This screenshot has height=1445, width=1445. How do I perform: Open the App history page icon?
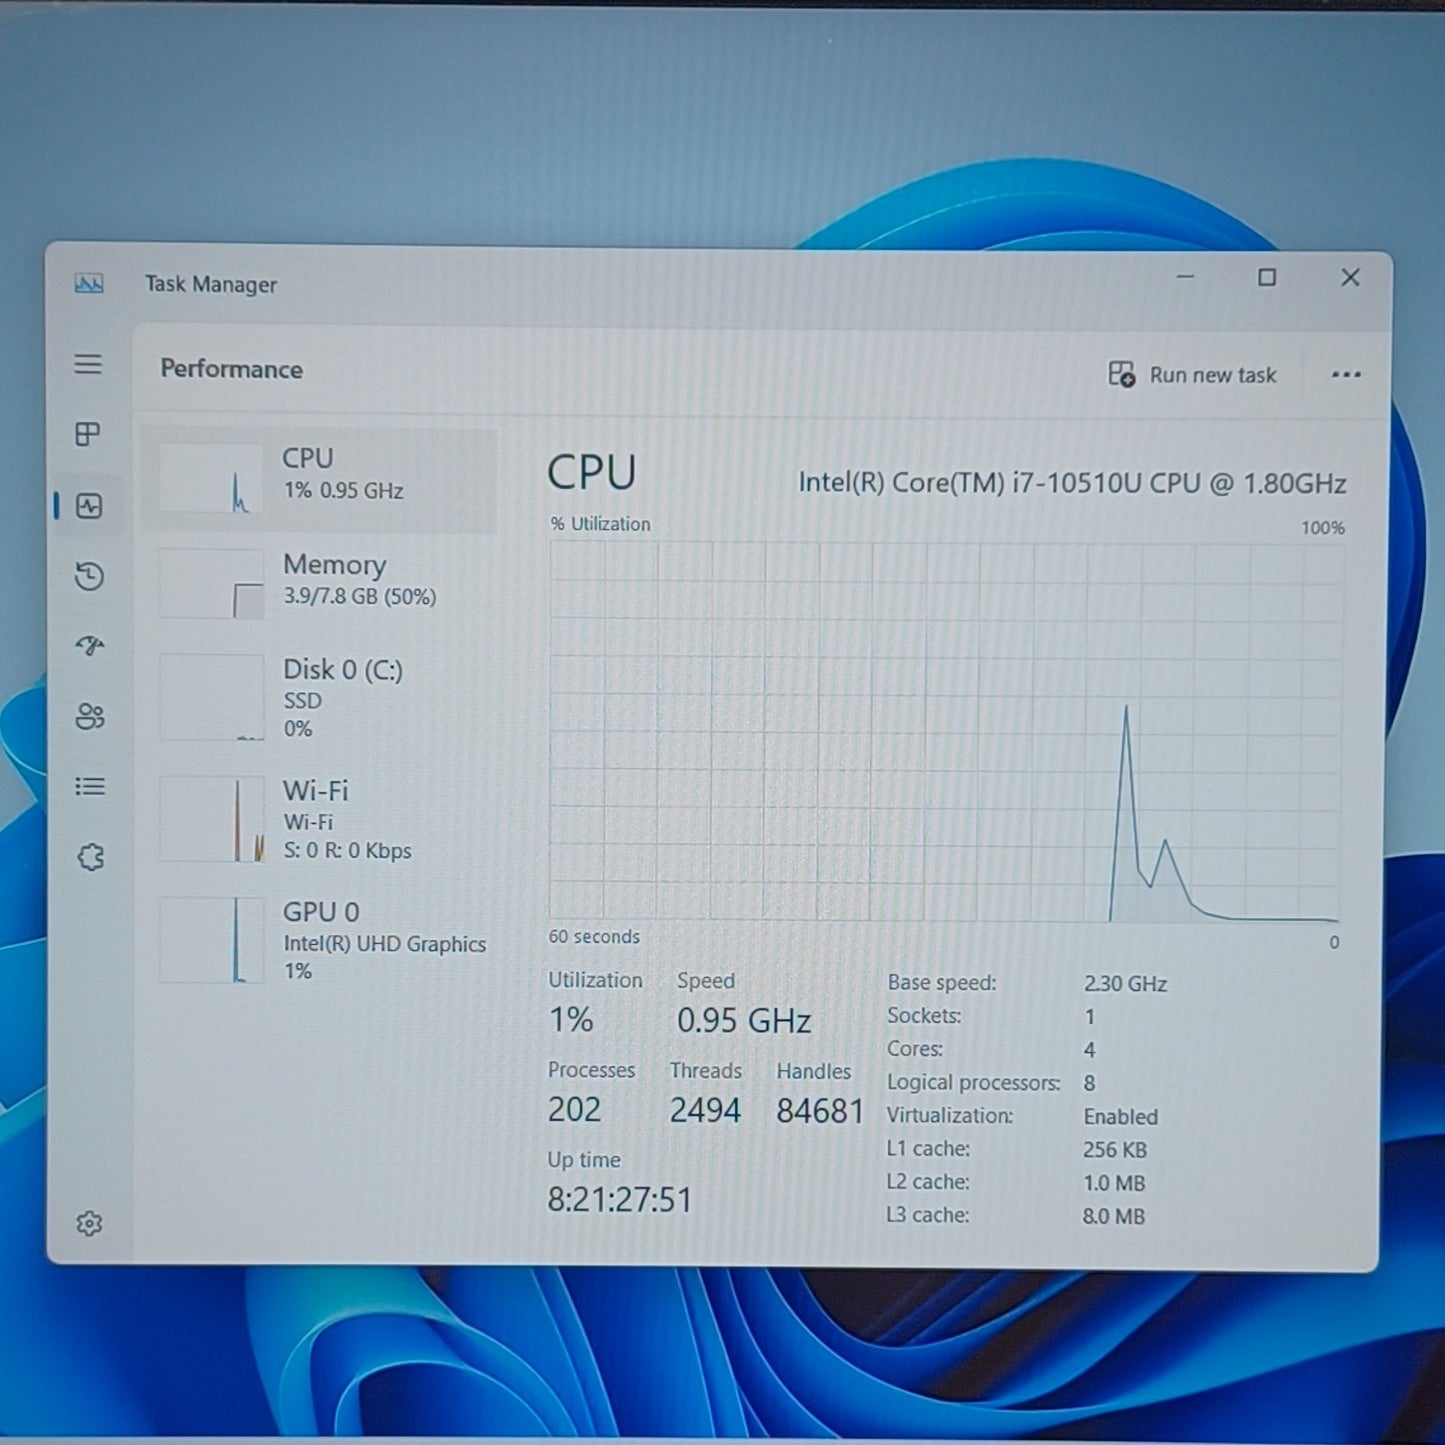click(89, 576)
